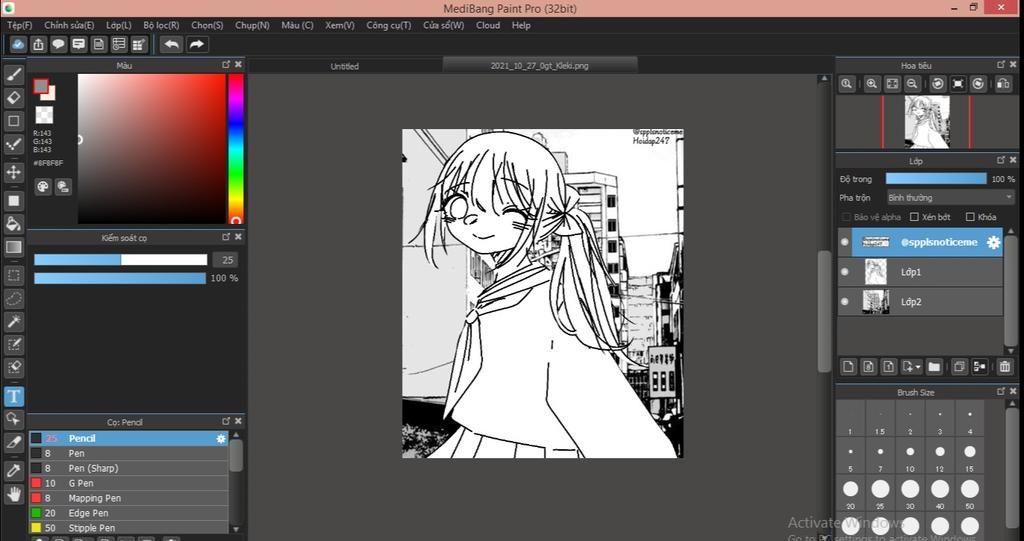Open the Help menu
The image size is (1024, 541).
point(521,25)
